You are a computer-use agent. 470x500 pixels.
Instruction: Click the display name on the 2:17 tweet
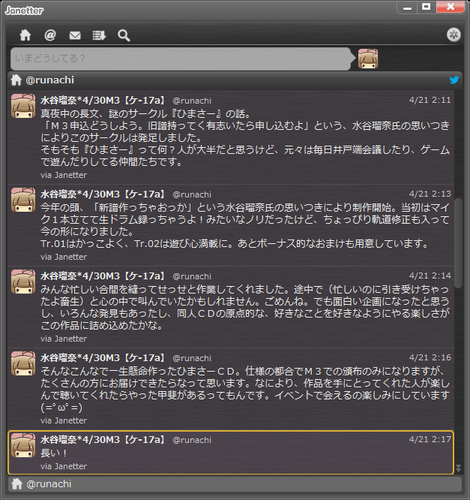point(103,440)
